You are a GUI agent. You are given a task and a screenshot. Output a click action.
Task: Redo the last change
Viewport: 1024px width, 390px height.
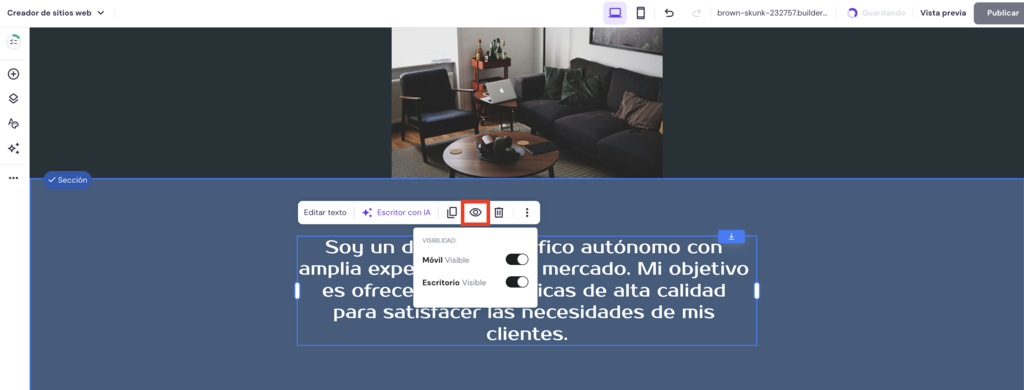(696, 13)
